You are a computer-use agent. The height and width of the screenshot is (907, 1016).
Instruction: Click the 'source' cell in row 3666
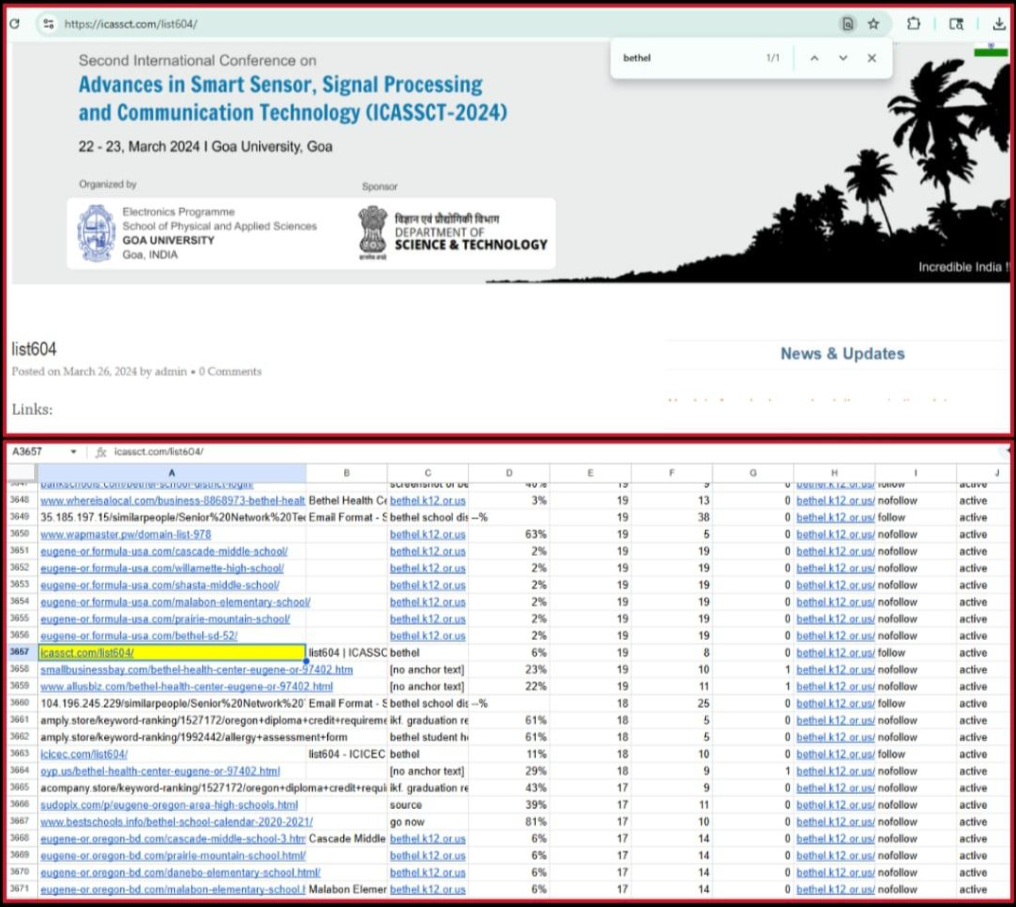(x=428, y=805)
